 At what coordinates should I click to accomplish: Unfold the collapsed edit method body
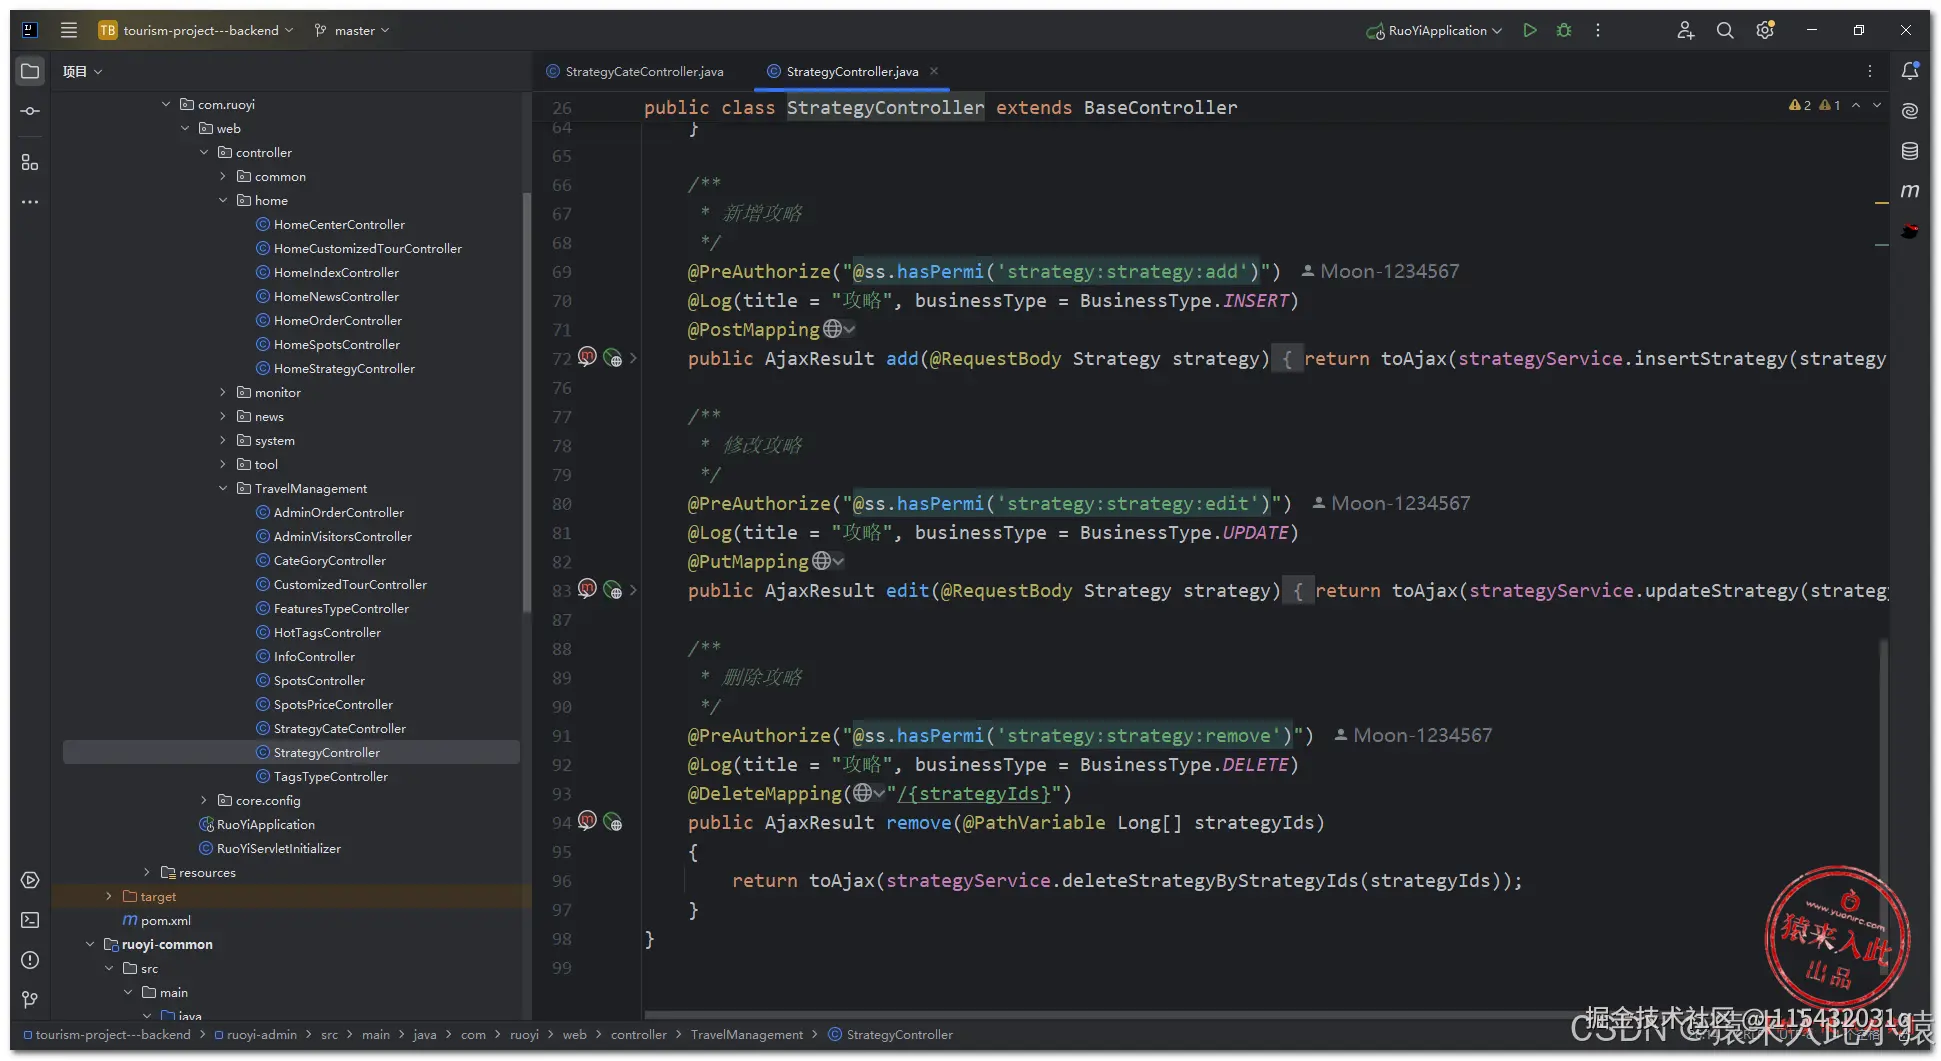click(x=633, y=590)
